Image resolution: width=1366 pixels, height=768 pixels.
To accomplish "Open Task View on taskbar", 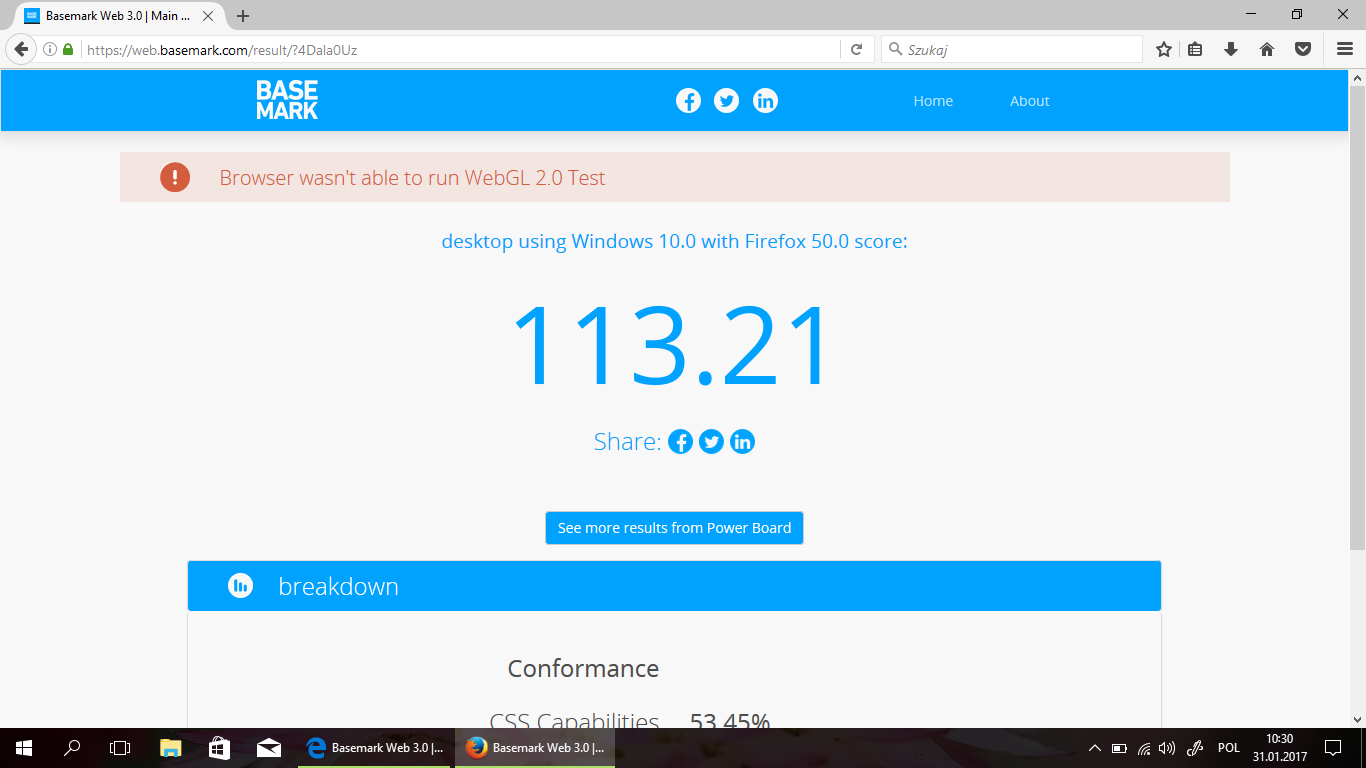I will click(x=120, y=748).
